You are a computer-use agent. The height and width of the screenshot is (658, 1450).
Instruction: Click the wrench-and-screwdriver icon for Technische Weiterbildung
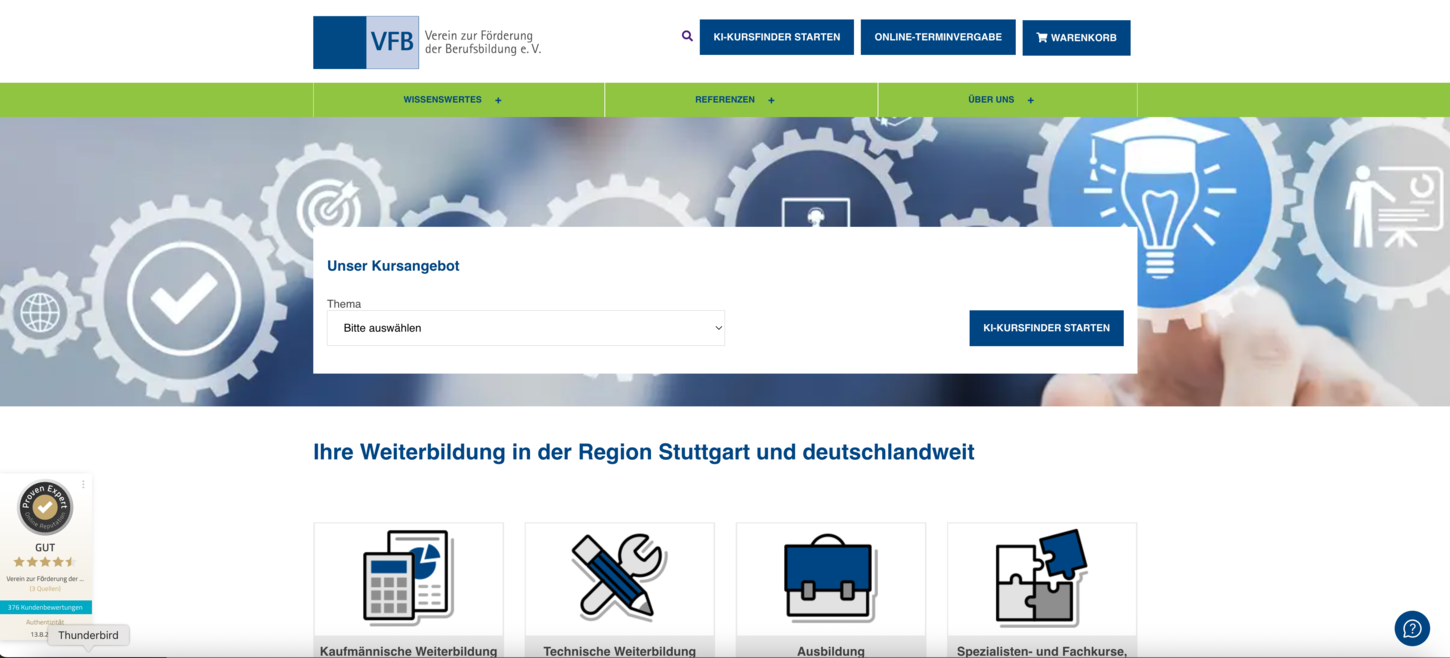619,578
